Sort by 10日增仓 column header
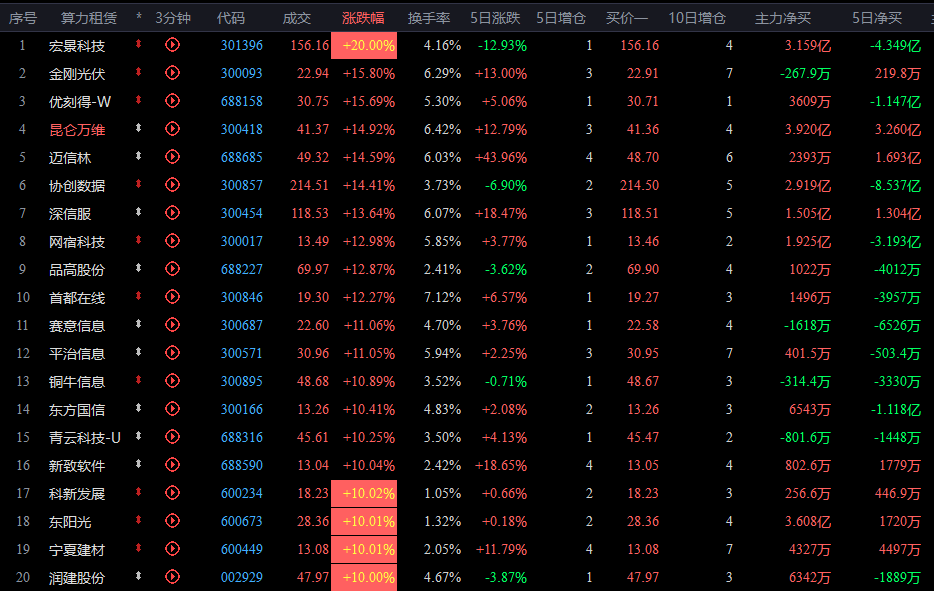This screenshot has width=934, height=591. pos(697,18)
